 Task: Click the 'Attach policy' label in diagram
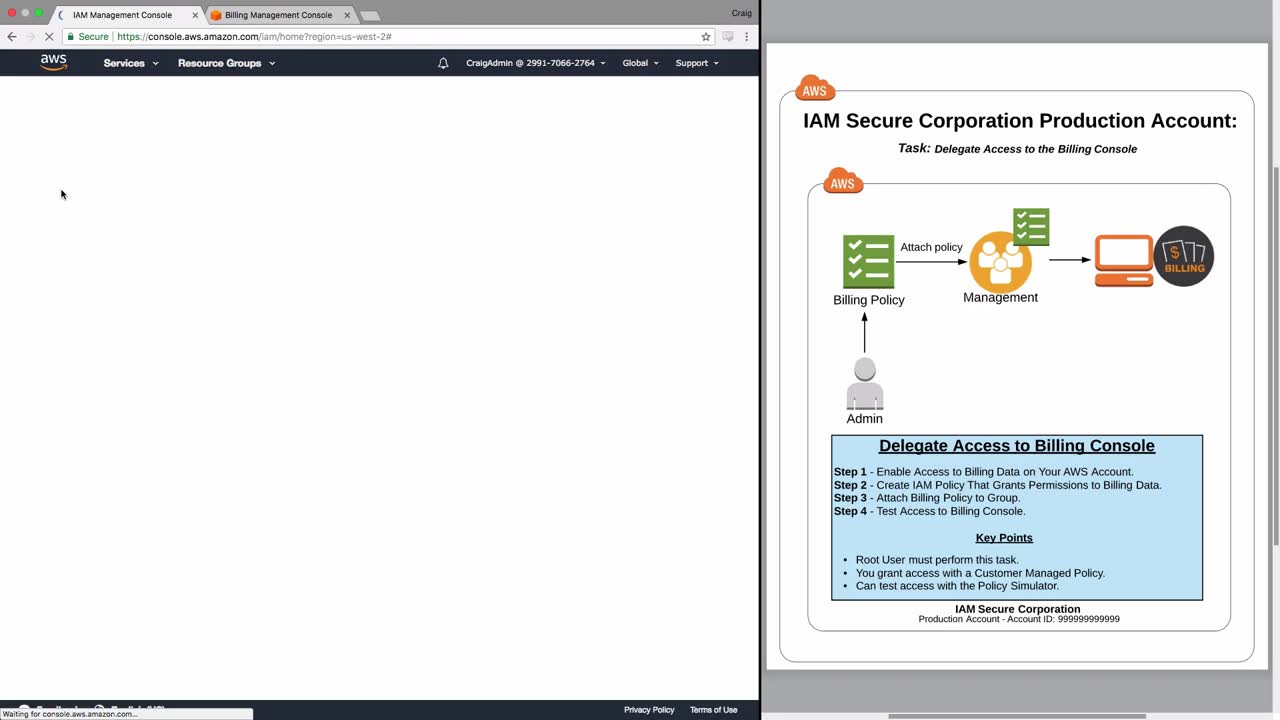tap(931, 247)
